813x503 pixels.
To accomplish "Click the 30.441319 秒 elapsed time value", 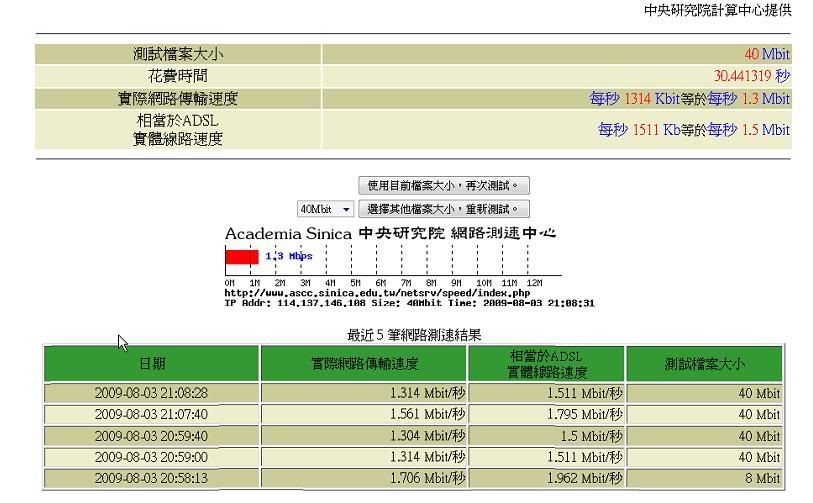I will pos(751,76).
